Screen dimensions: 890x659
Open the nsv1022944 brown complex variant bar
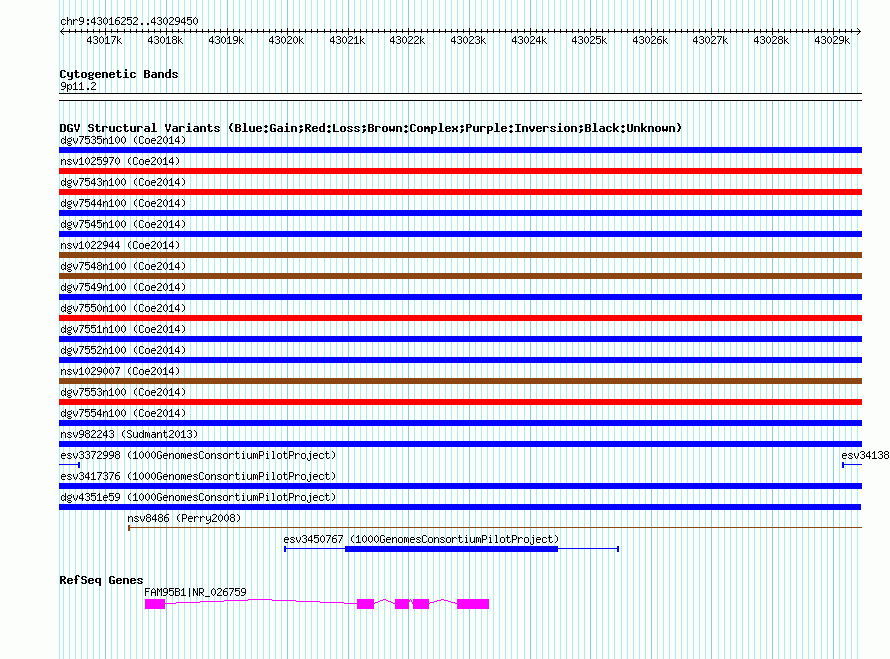(x=460, y=255)
